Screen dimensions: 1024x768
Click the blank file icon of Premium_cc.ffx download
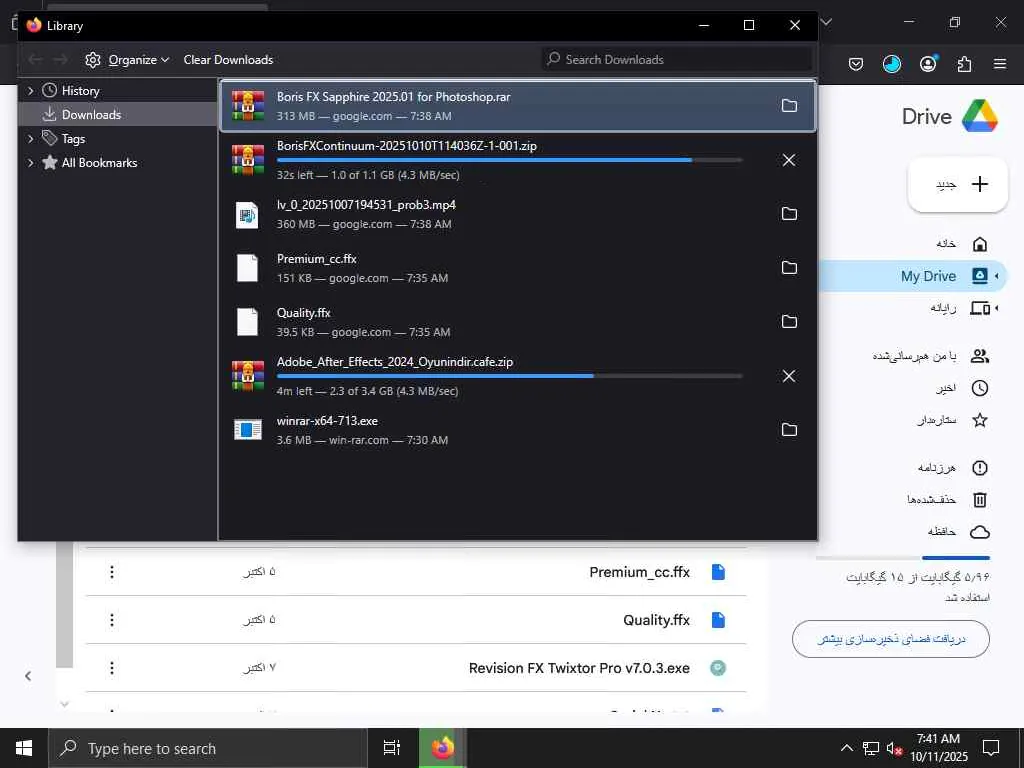tap(248, 268)
